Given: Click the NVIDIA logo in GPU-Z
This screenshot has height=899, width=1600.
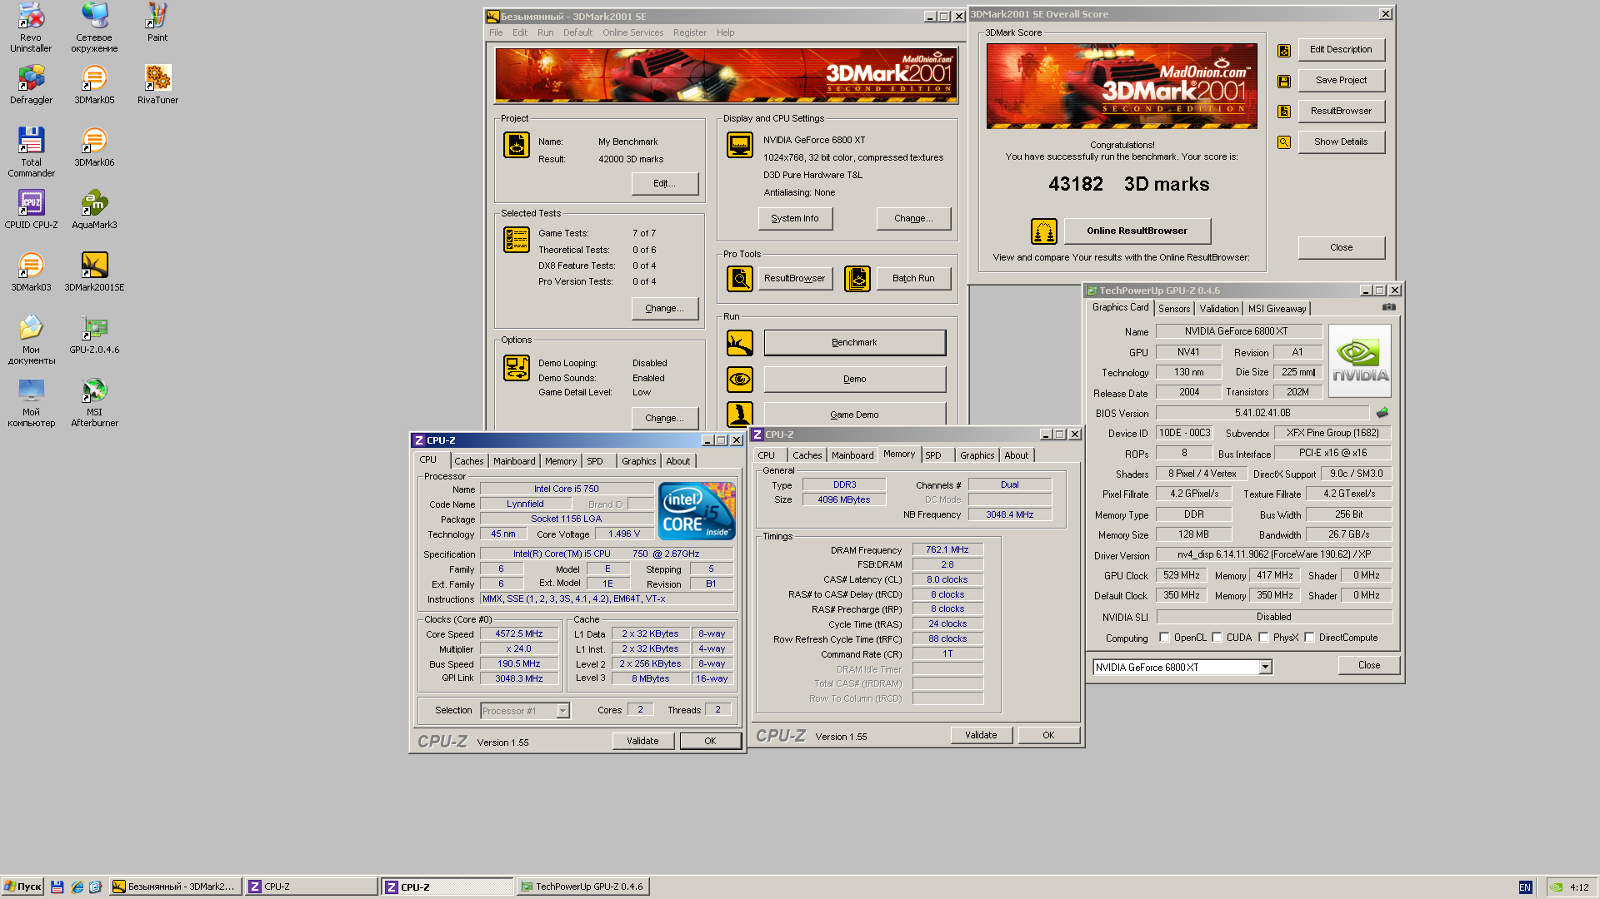Looking at the screenshot, I should (x=1359, y=361).
